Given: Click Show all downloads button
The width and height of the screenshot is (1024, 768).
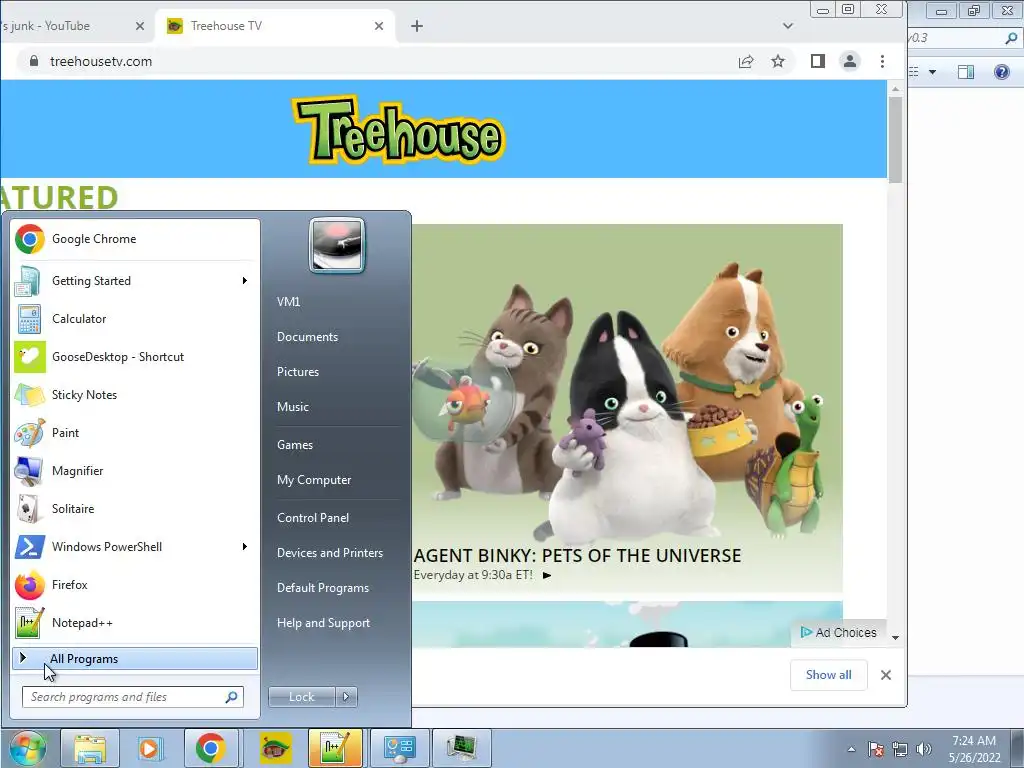Looking at the screenshot, I should point(828,675).
